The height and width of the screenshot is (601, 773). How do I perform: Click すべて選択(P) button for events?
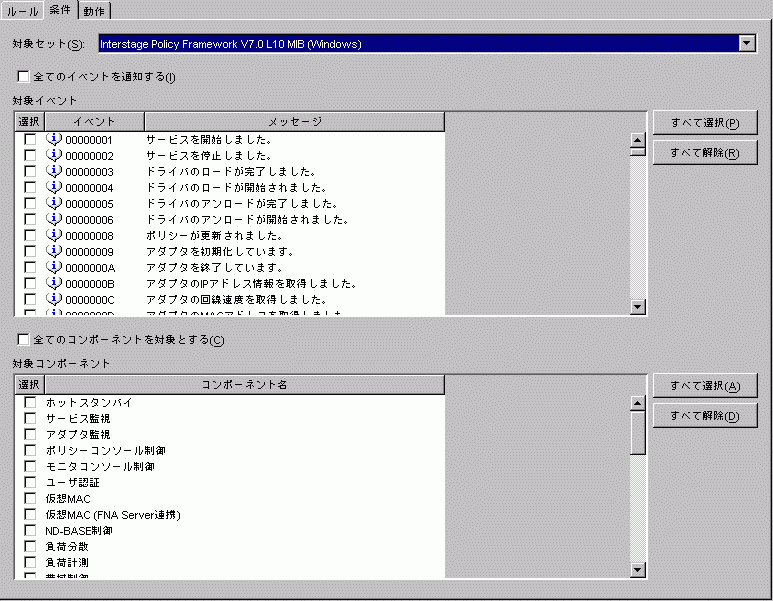coord(705,123)
